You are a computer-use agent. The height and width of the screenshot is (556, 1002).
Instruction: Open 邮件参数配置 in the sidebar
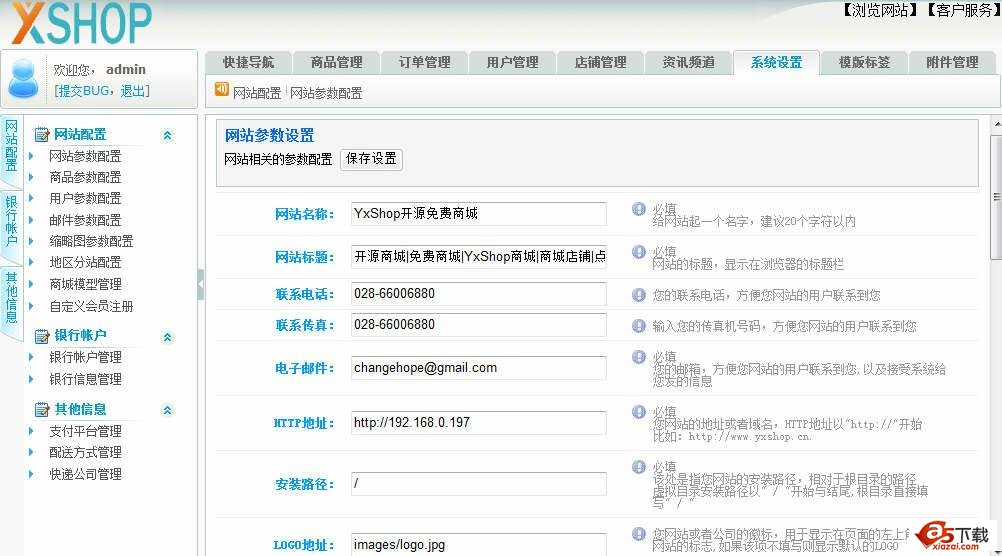point(85,220)
